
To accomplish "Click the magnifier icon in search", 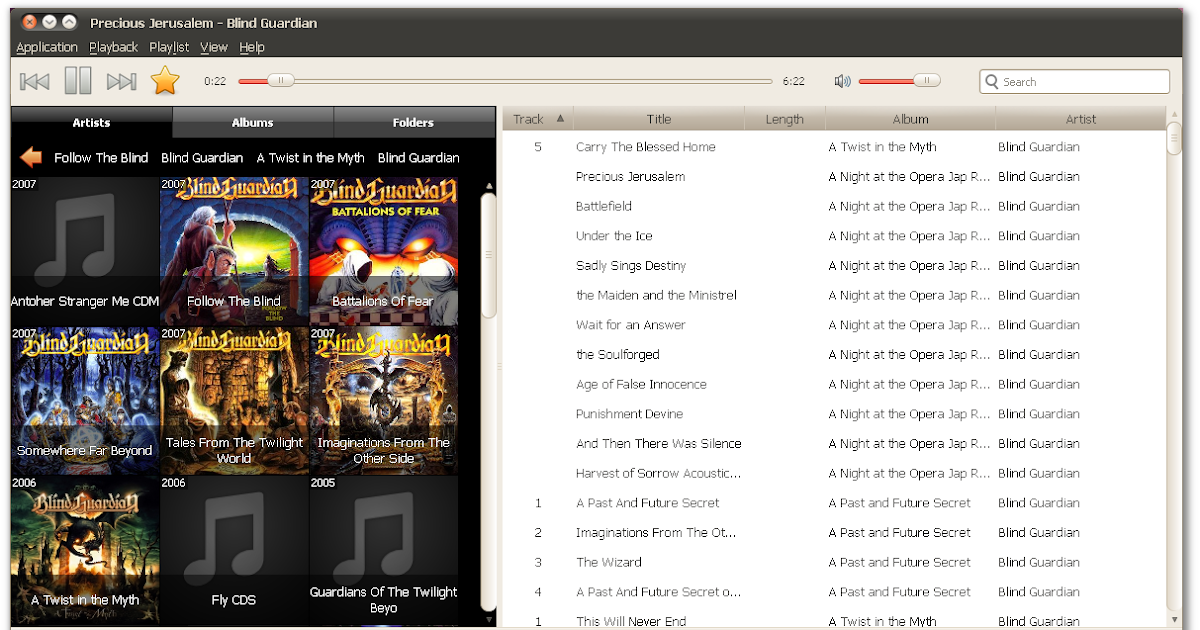I will tap(992, 82).
